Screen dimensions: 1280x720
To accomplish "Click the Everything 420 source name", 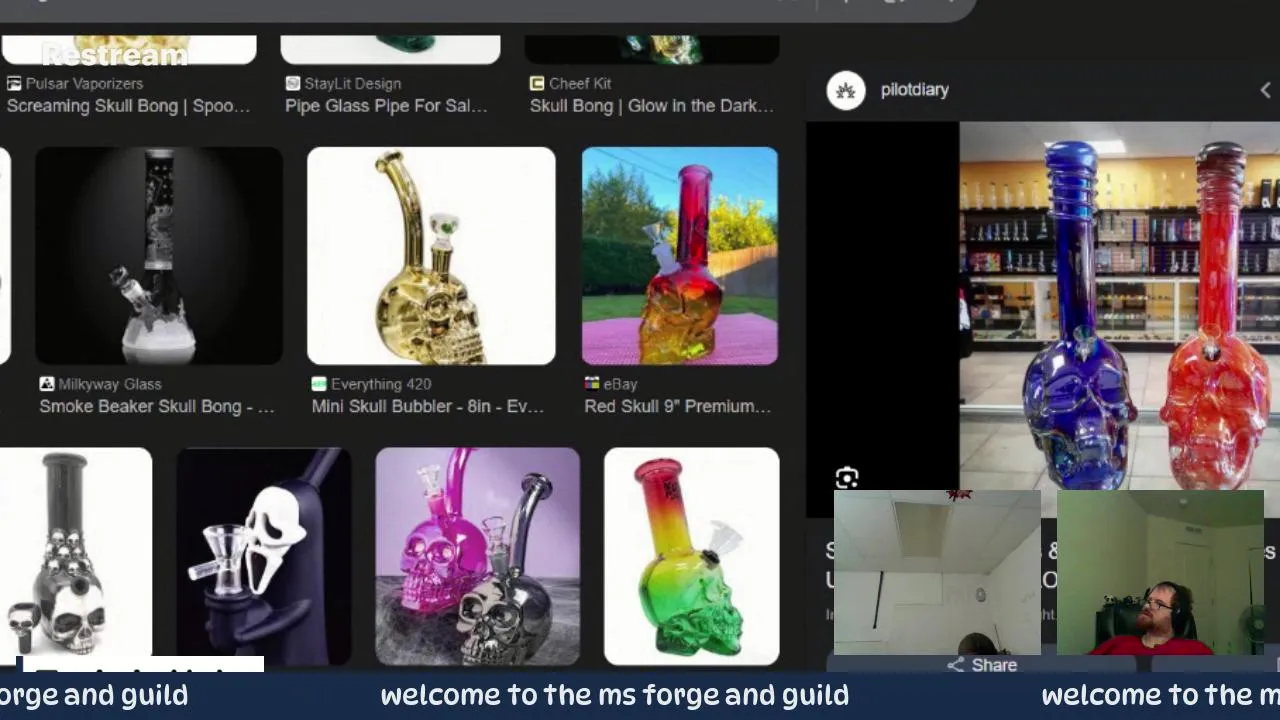I will [x=380, y=384].
